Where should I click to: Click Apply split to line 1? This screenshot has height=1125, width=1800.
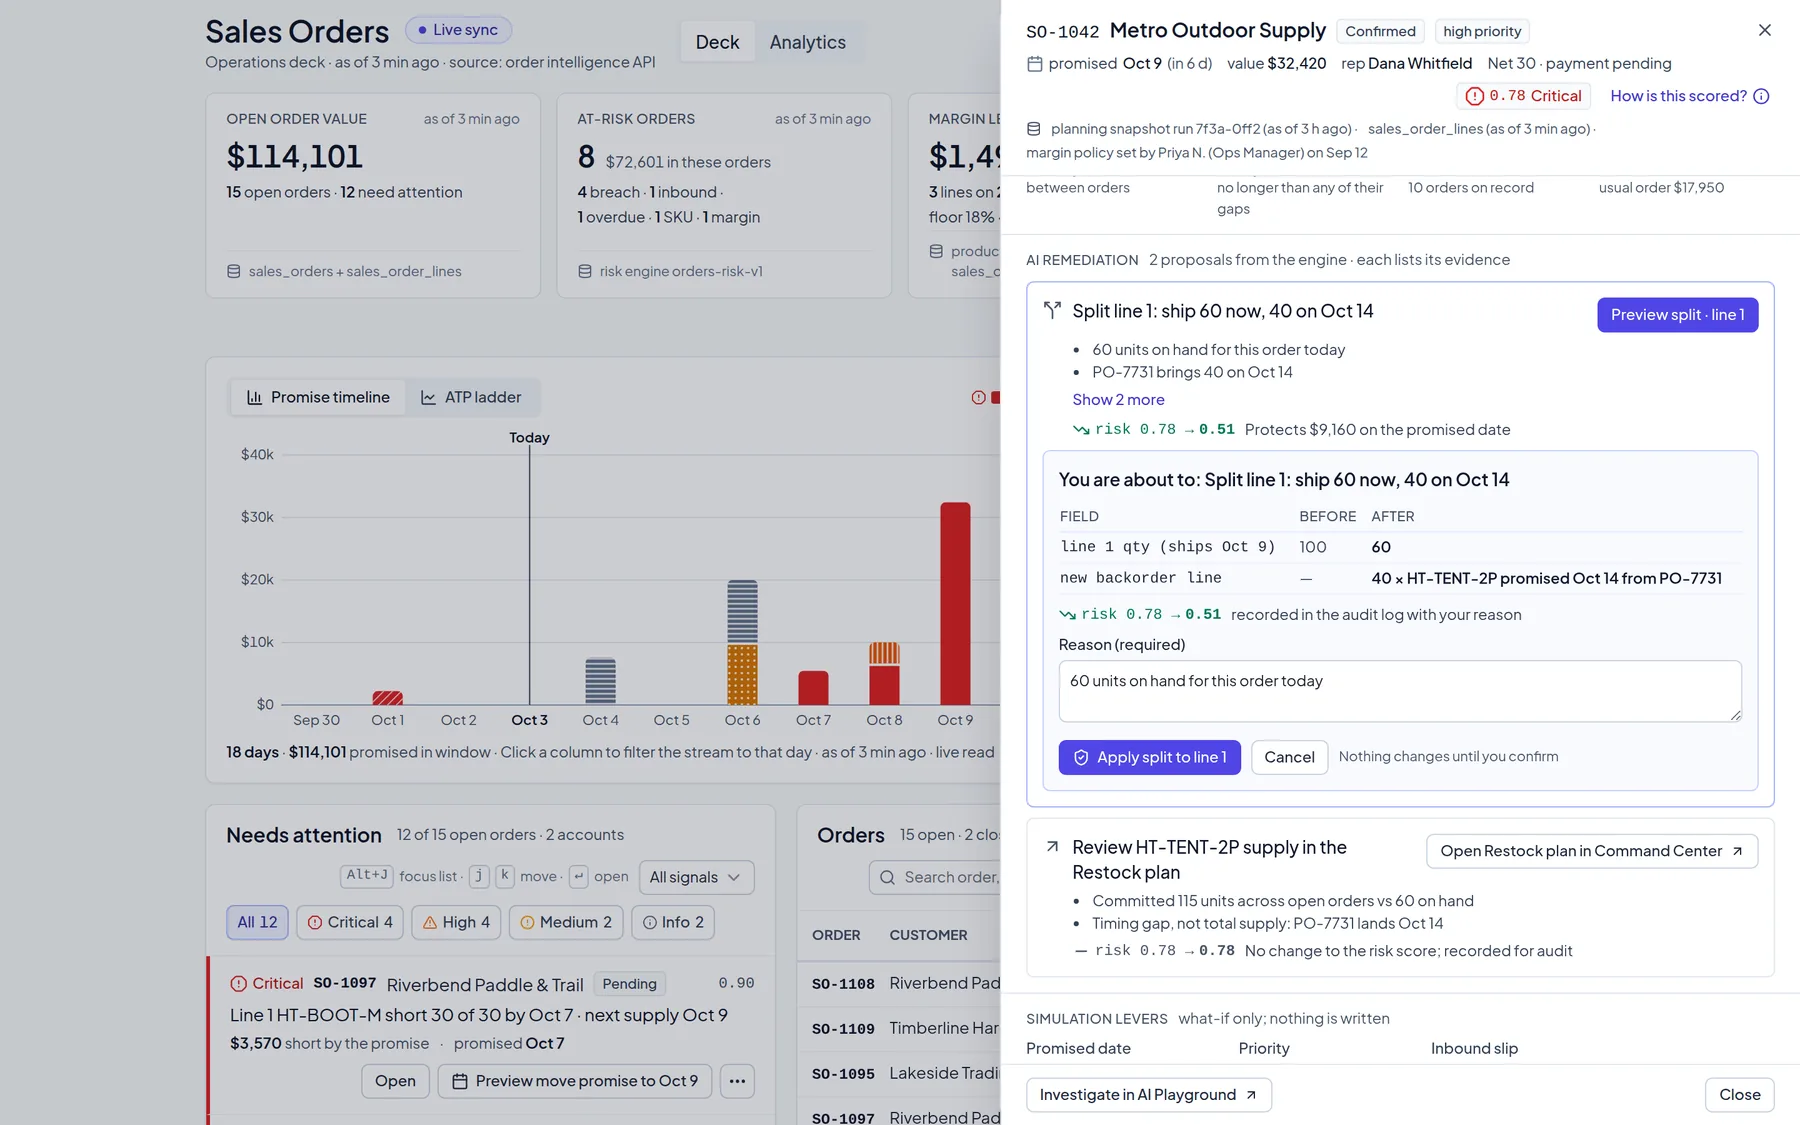point(1149,757)
